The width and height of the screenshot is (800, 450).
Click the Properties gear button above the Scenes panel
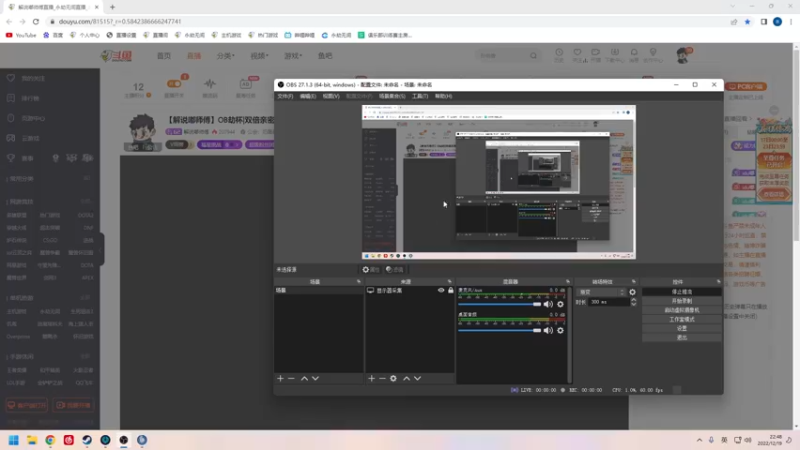[x=371, y=269]
